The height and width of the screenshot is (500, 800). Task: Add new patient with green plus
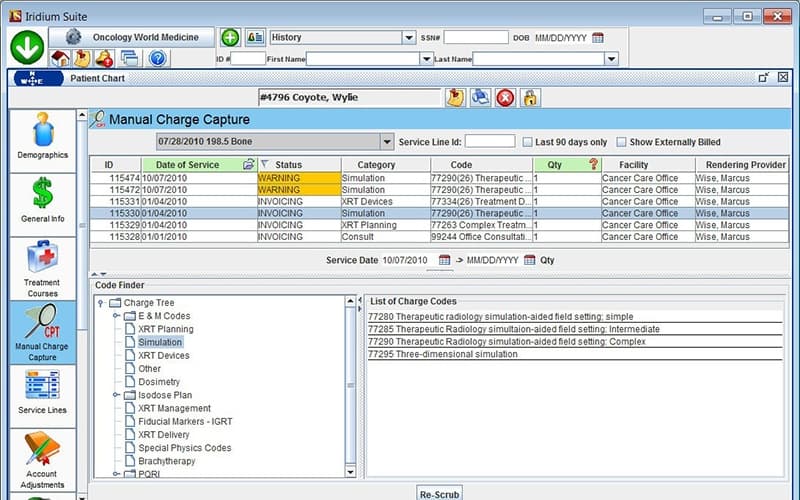(230, 37)
